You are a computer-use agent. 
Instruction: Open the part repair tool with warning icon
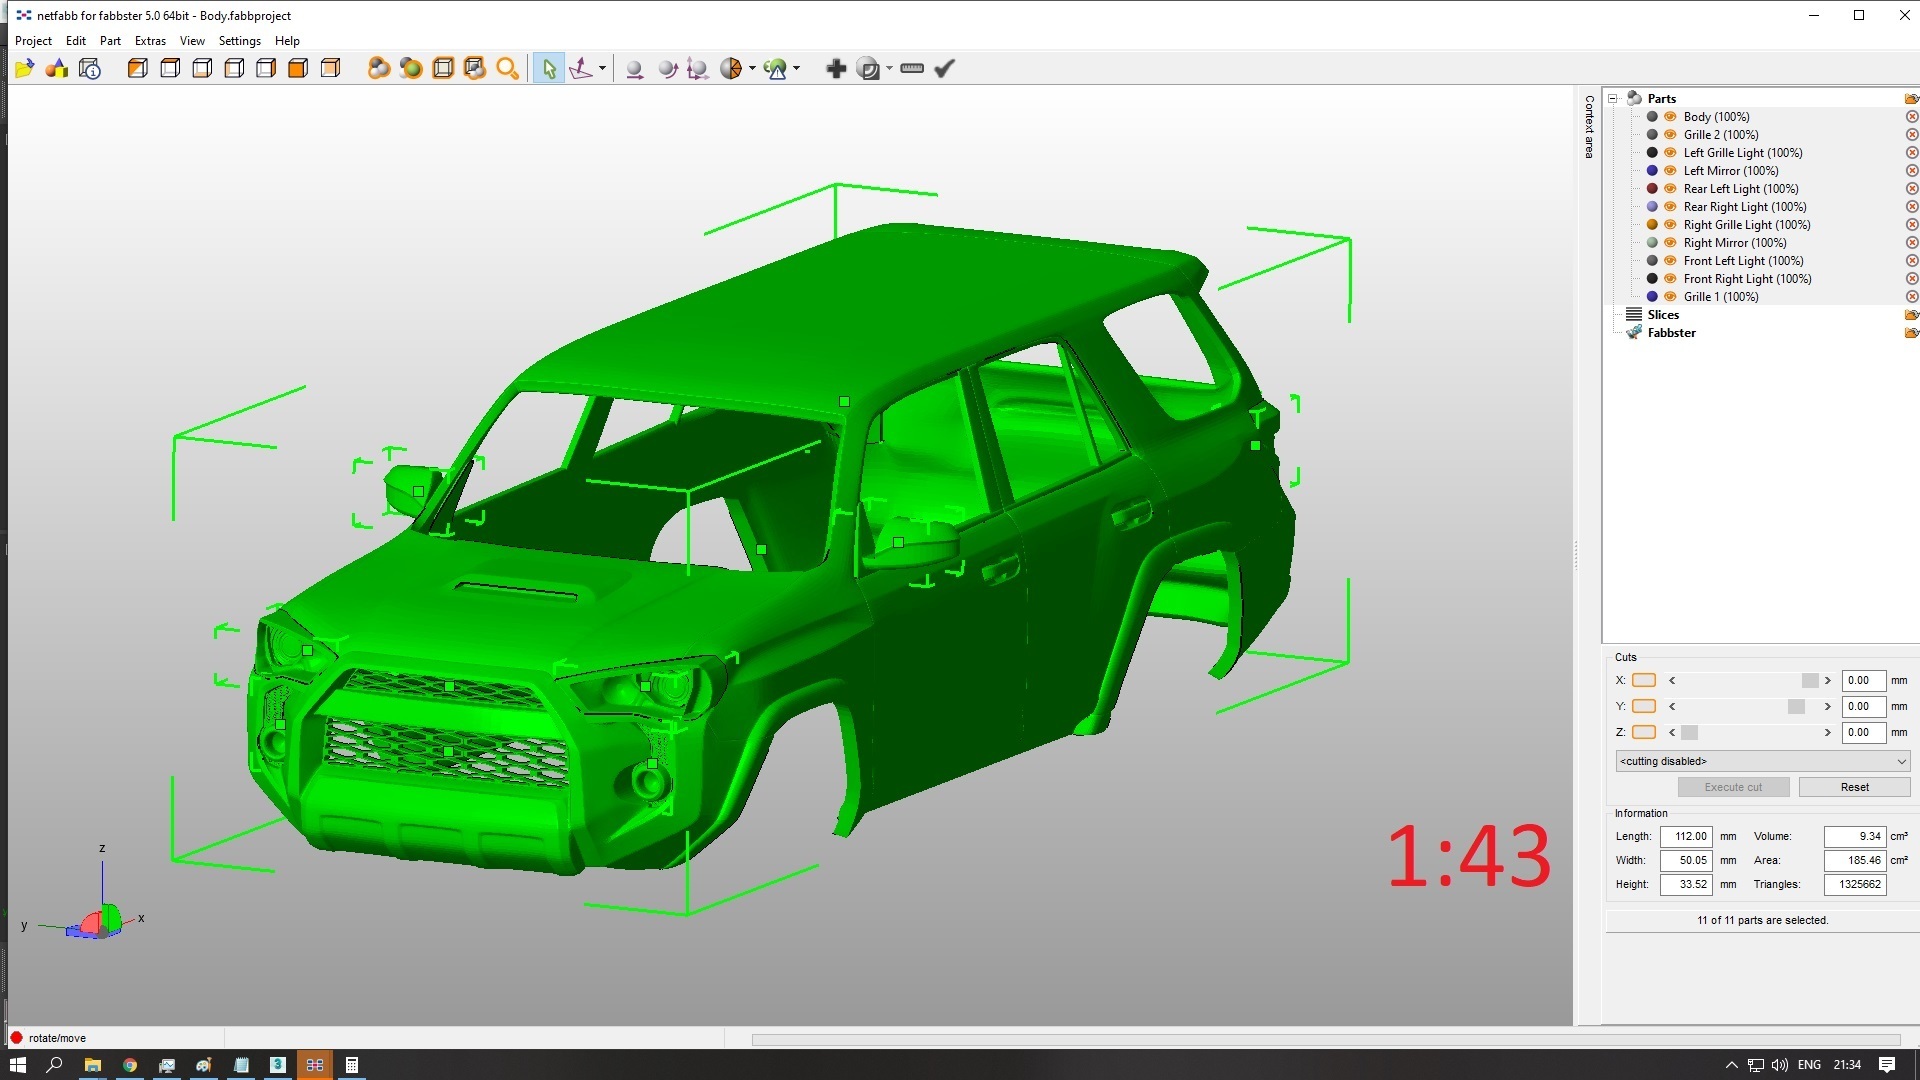pyautogui.click(x=778, y=68)
